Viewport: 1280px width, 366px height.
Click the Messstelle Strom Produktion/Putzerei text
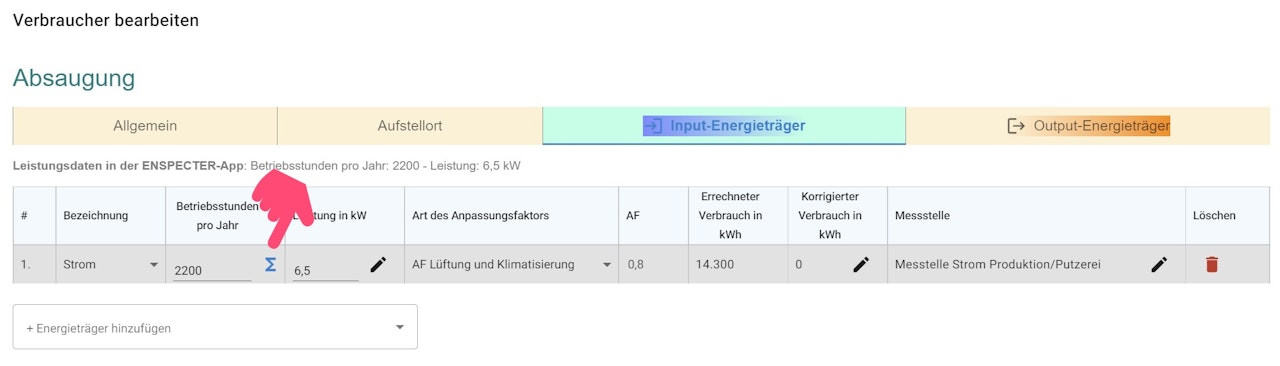point(998,265)
